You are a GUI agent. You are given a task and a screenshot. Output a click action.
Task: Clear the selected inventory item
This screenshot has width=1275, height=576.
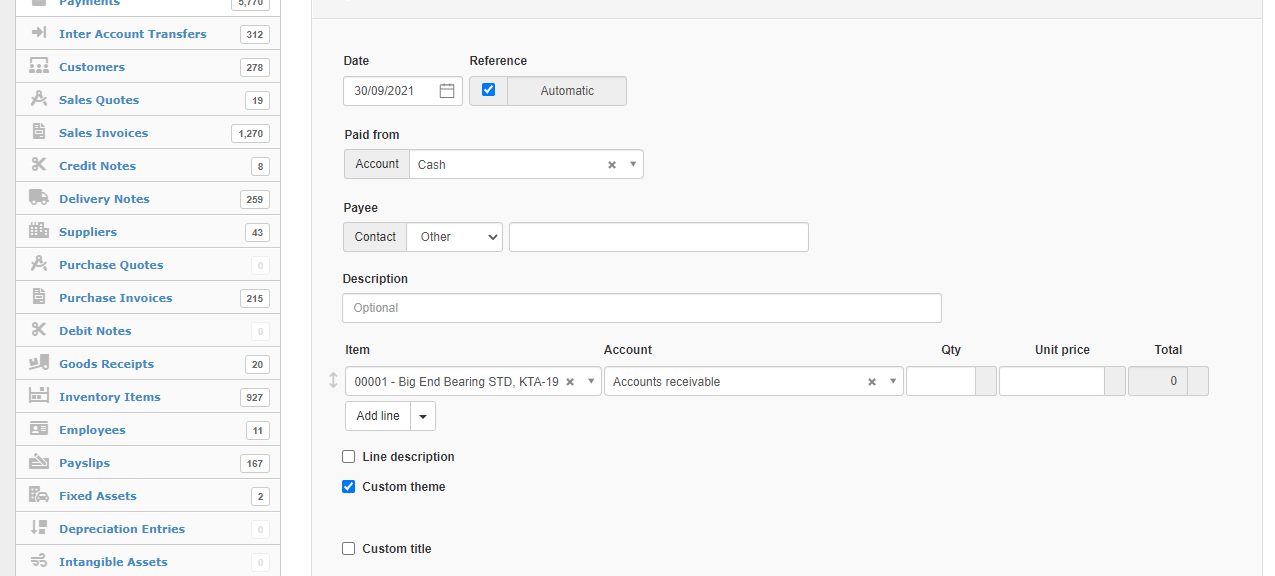570,382
